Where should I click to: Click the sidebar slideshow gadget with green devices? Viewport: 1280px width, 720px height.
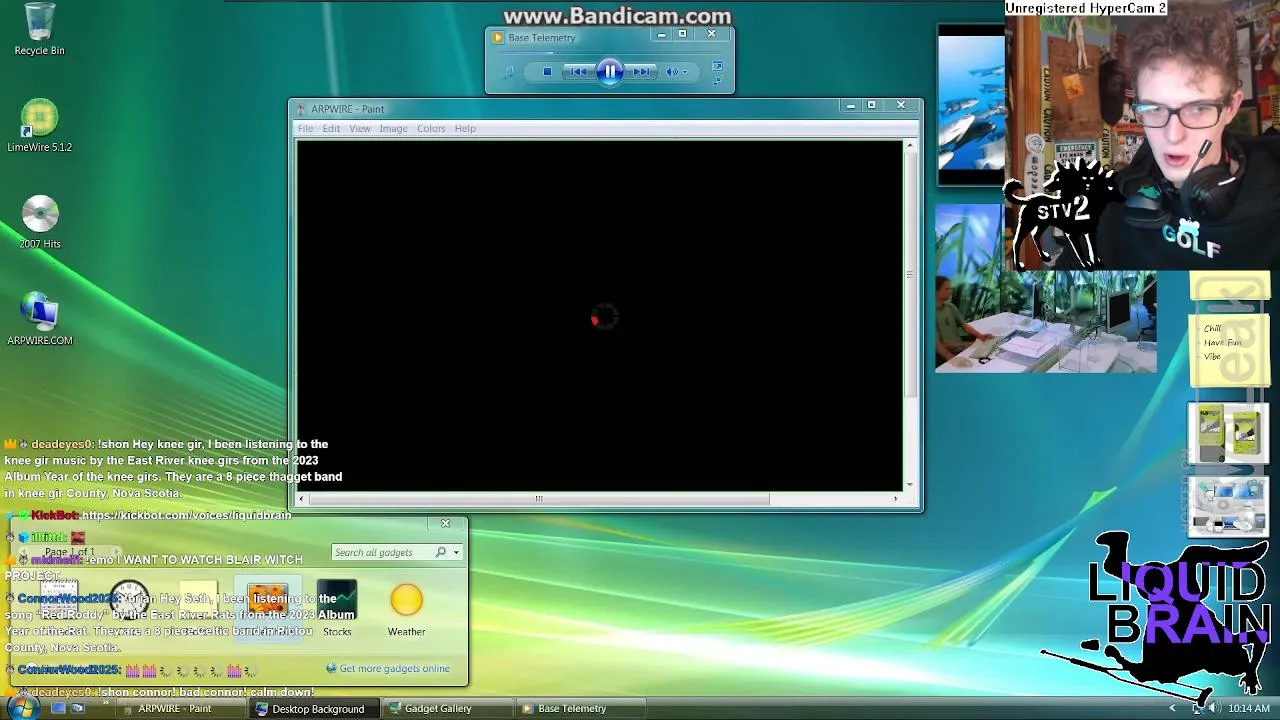(x=1228, y=433)
